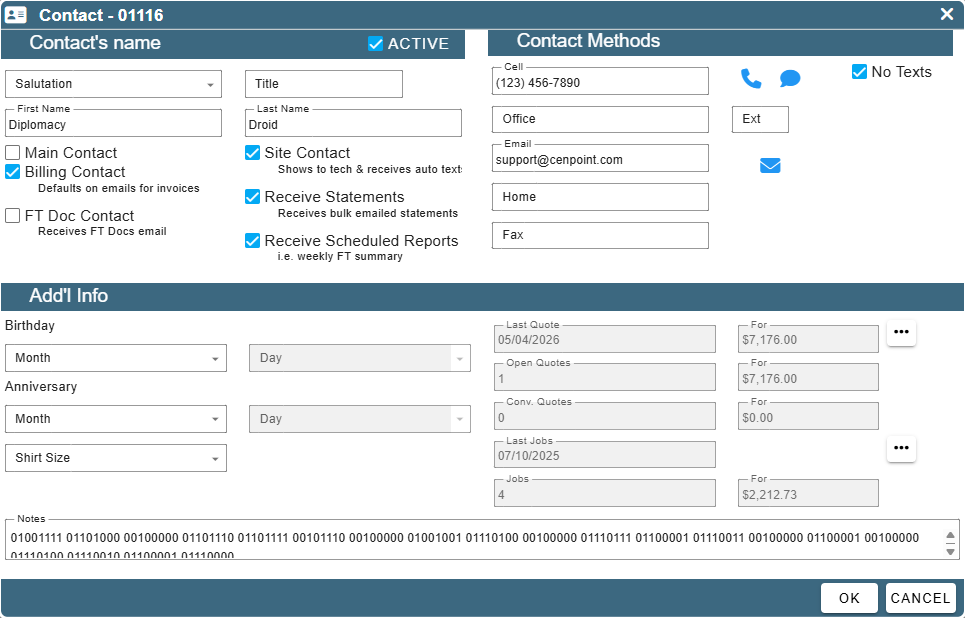Open the Last Jobs ellipsis button

pyautogui.click(x=901, y=448)
